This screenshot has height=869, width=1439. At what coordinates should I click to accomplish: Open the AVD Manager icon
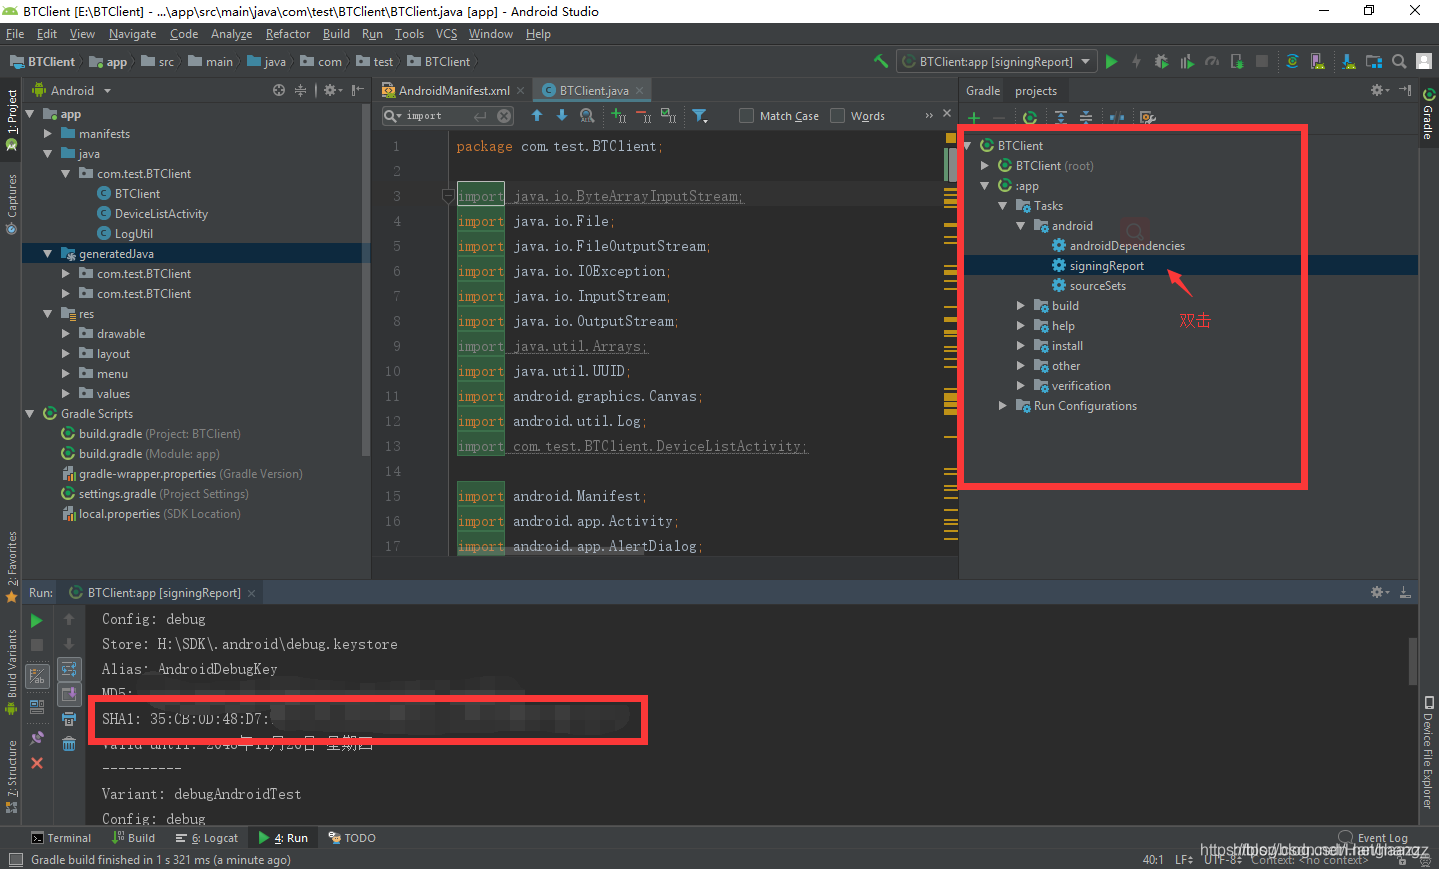(1318, 61)
